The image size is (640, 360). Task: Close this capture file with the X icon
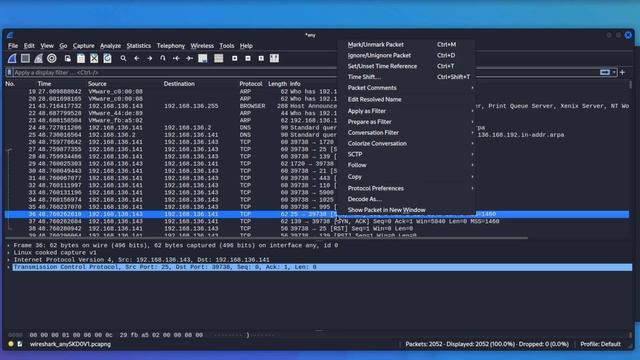(x=94, y=58)
